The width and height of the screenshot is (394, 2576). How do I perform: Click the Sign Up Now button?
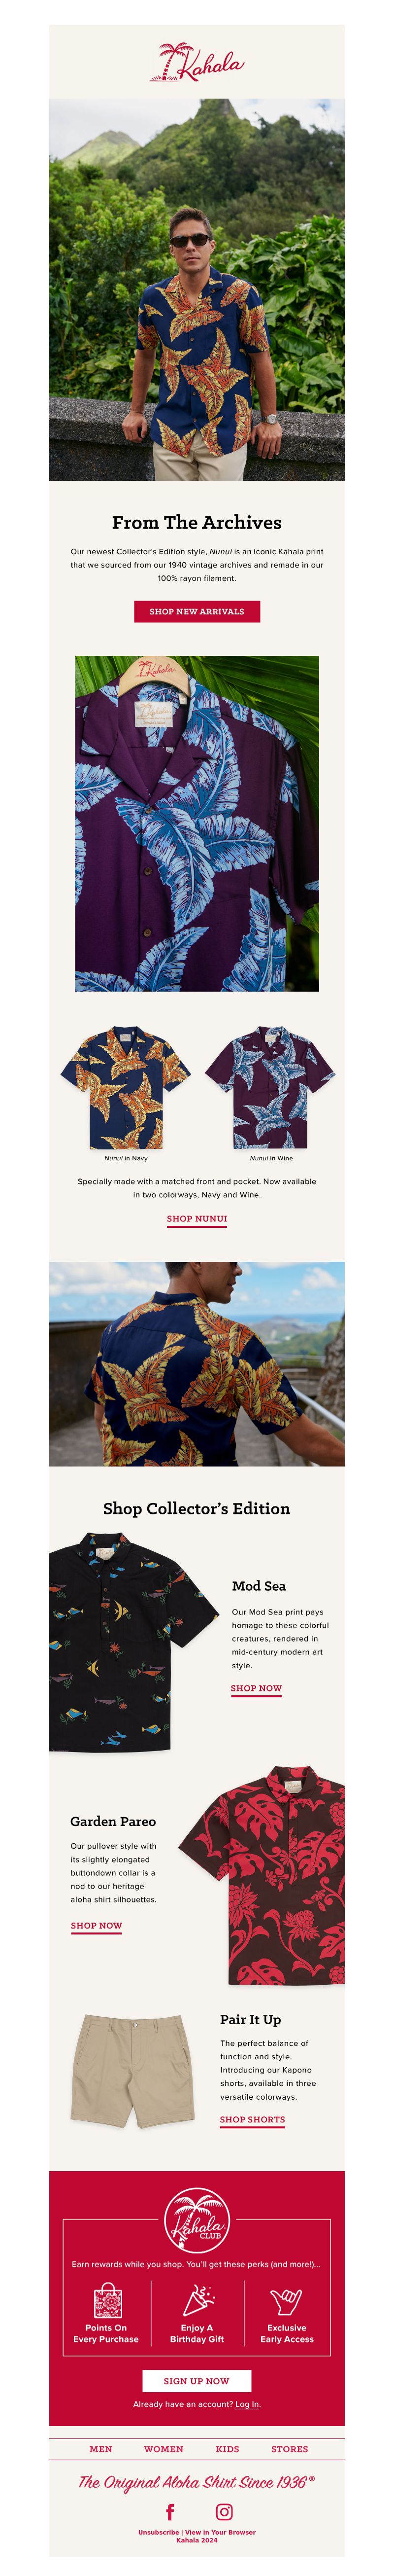tap(197, 2380)
